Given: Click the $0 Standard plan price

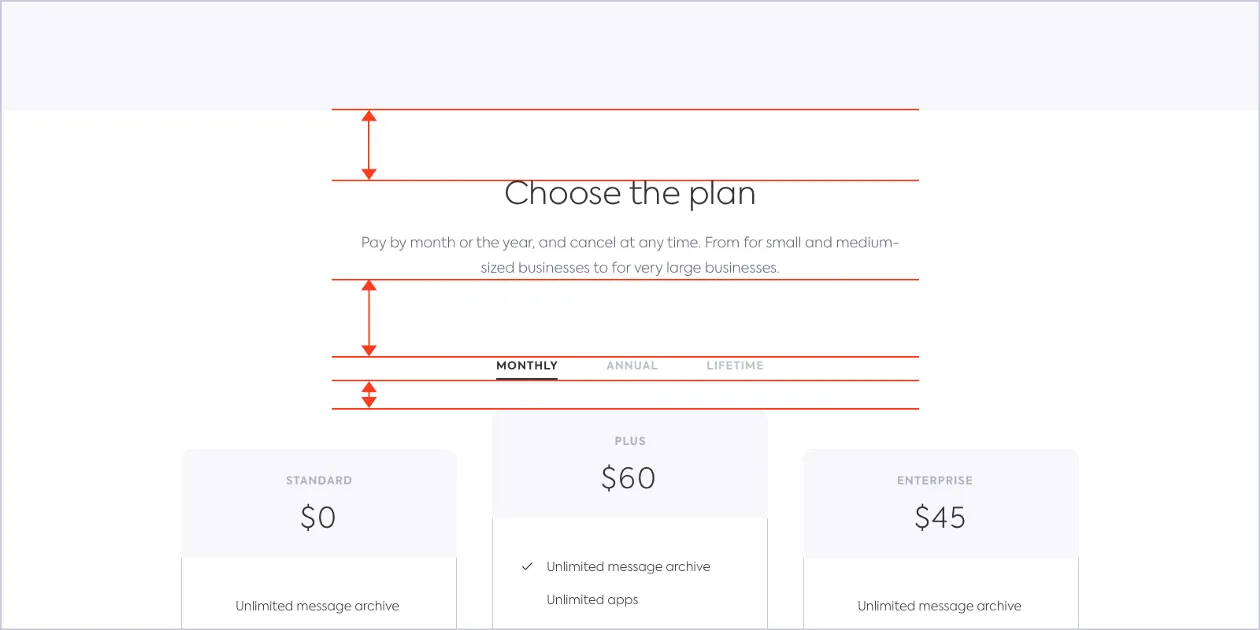Looking at the screenshot, I should 318,517.
